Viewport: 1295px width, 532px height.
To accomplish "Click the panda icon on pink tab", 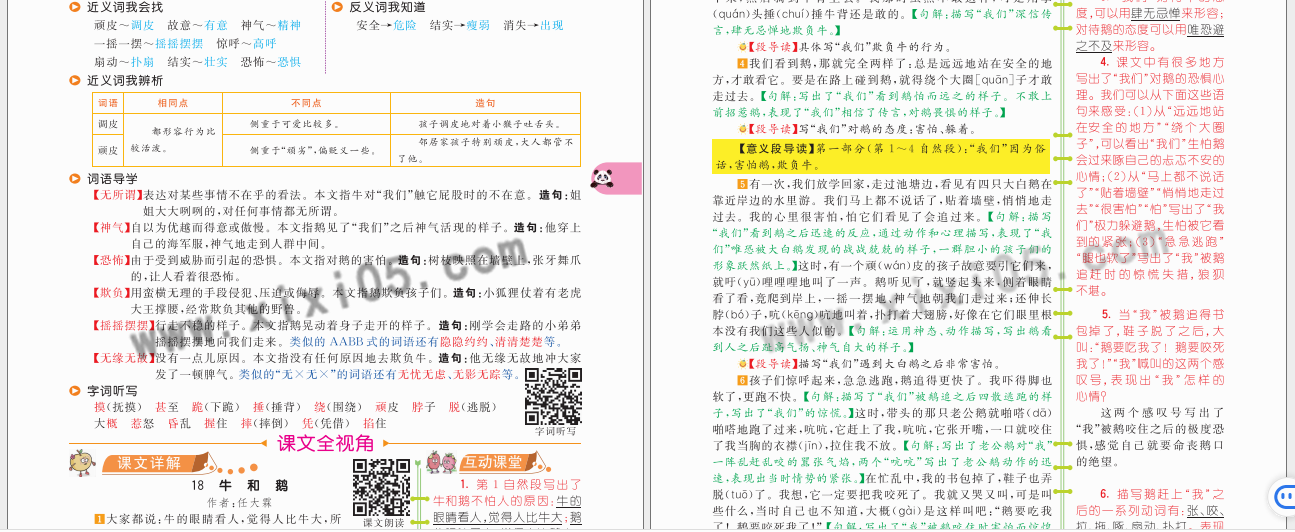I will click(602, 178).
